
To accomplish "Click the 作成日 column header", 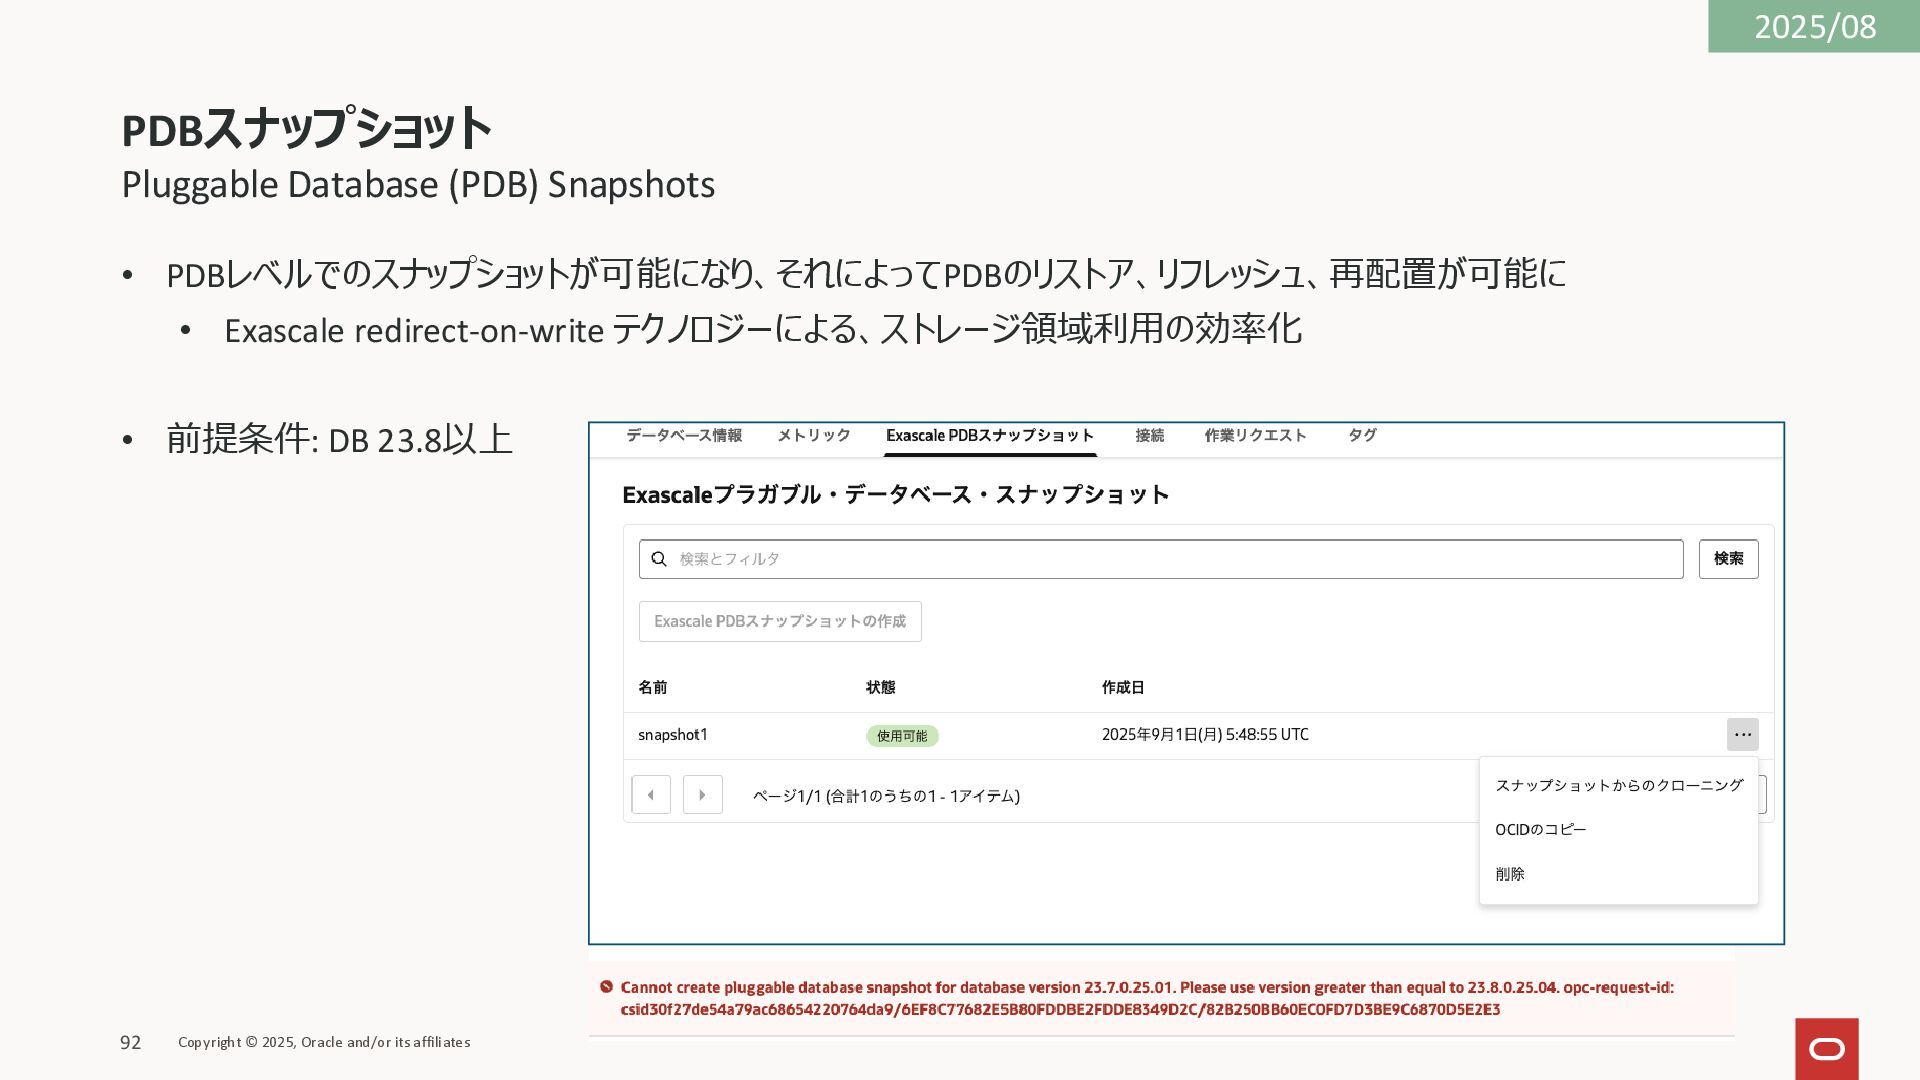I will coord(1123,687).
